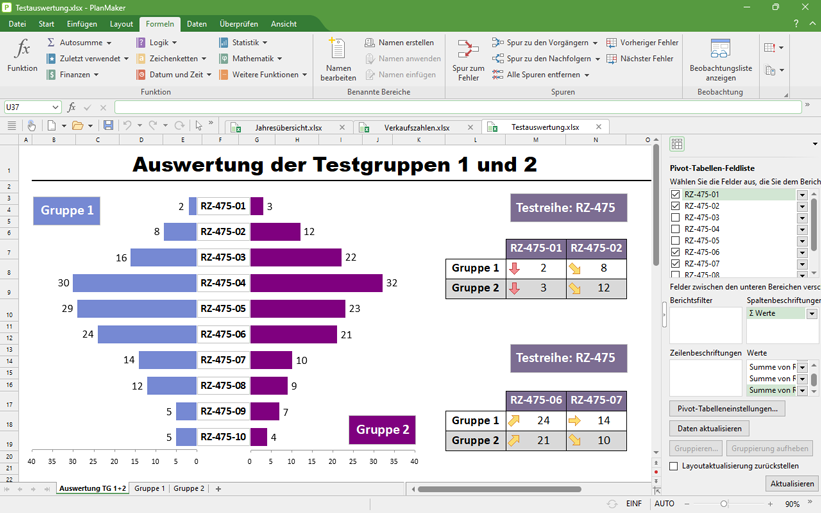
Task: Open dropdown for RZ-475-04 field
Action: click(x=802, y=229)
